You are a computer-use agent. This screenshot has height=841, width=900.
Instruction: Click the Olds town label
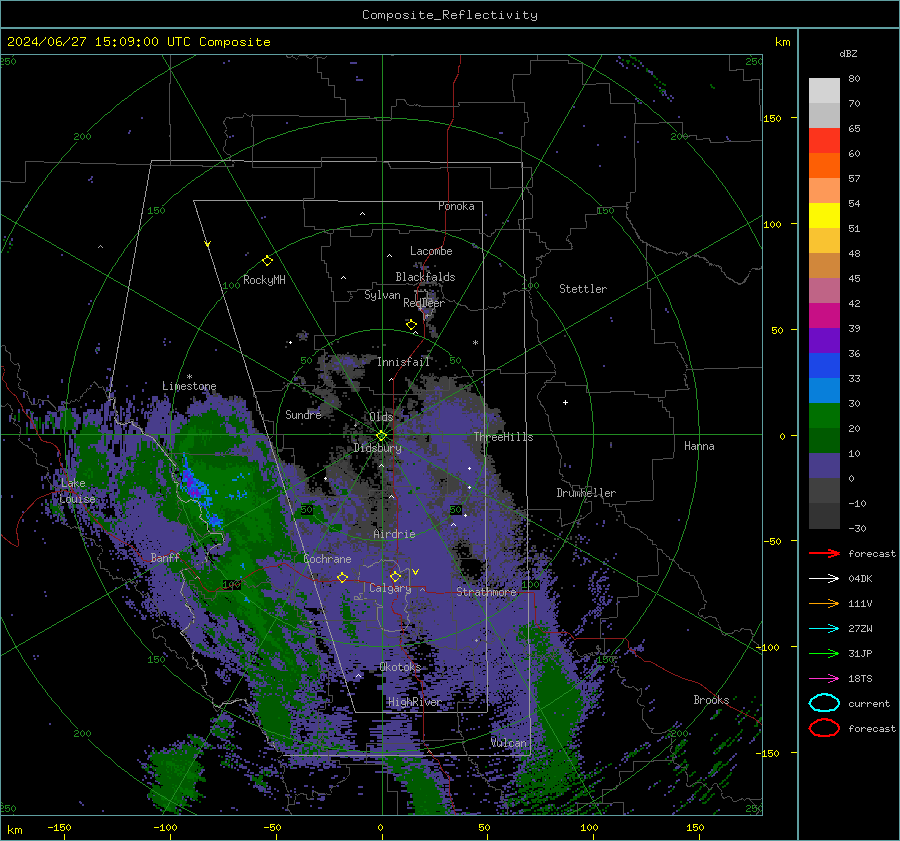pos(381,417)
